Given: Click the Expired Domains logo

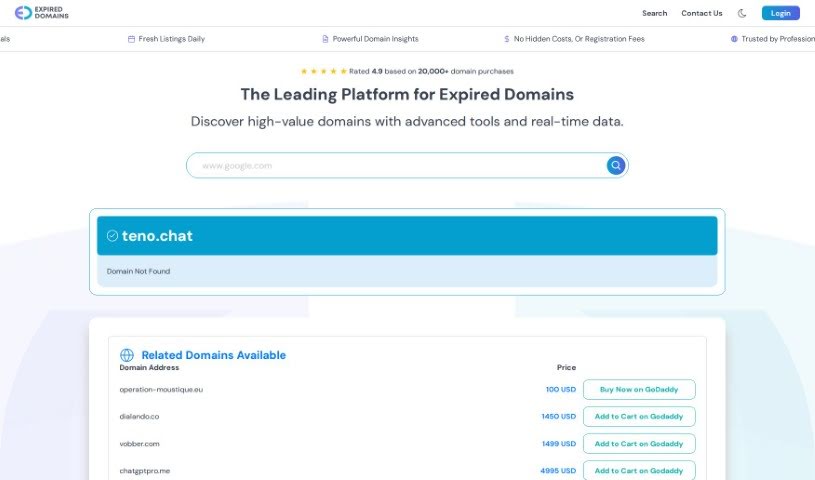Looking at the screenshot, I should point(42,13).
